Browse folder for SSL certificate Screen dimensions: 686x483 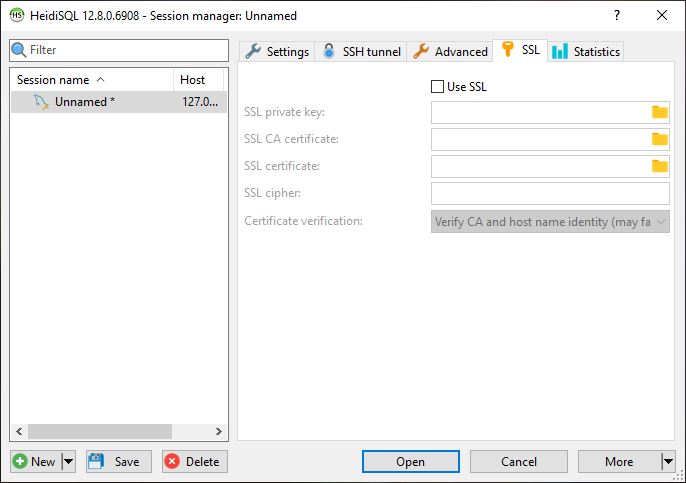(660, 166)
